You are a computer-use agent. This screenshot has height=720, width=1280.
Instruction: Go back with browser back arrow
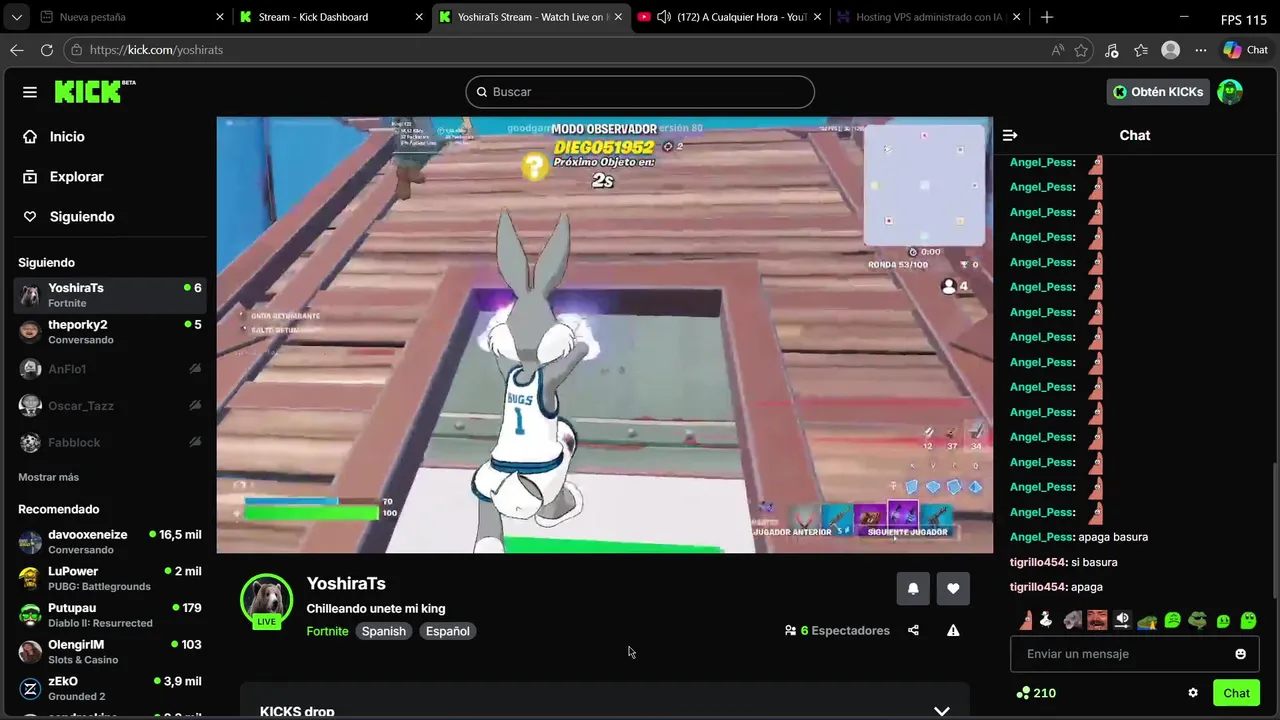pyautogui.click(x=17, y=50)
